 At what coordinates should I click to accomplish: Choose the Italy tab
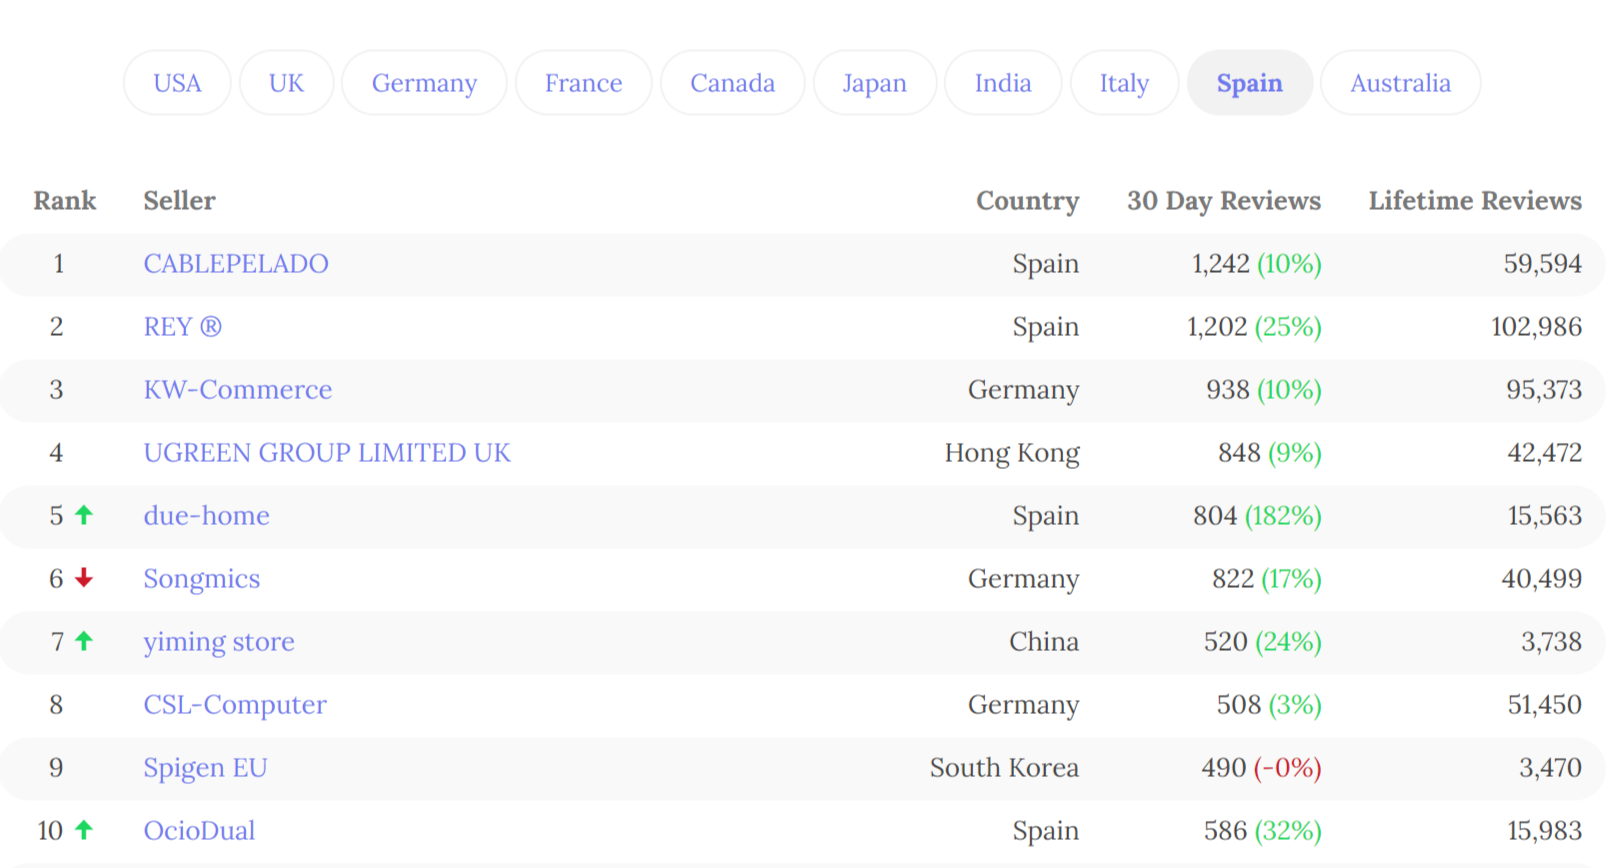pyautogui.click(x=1124, y=83)
